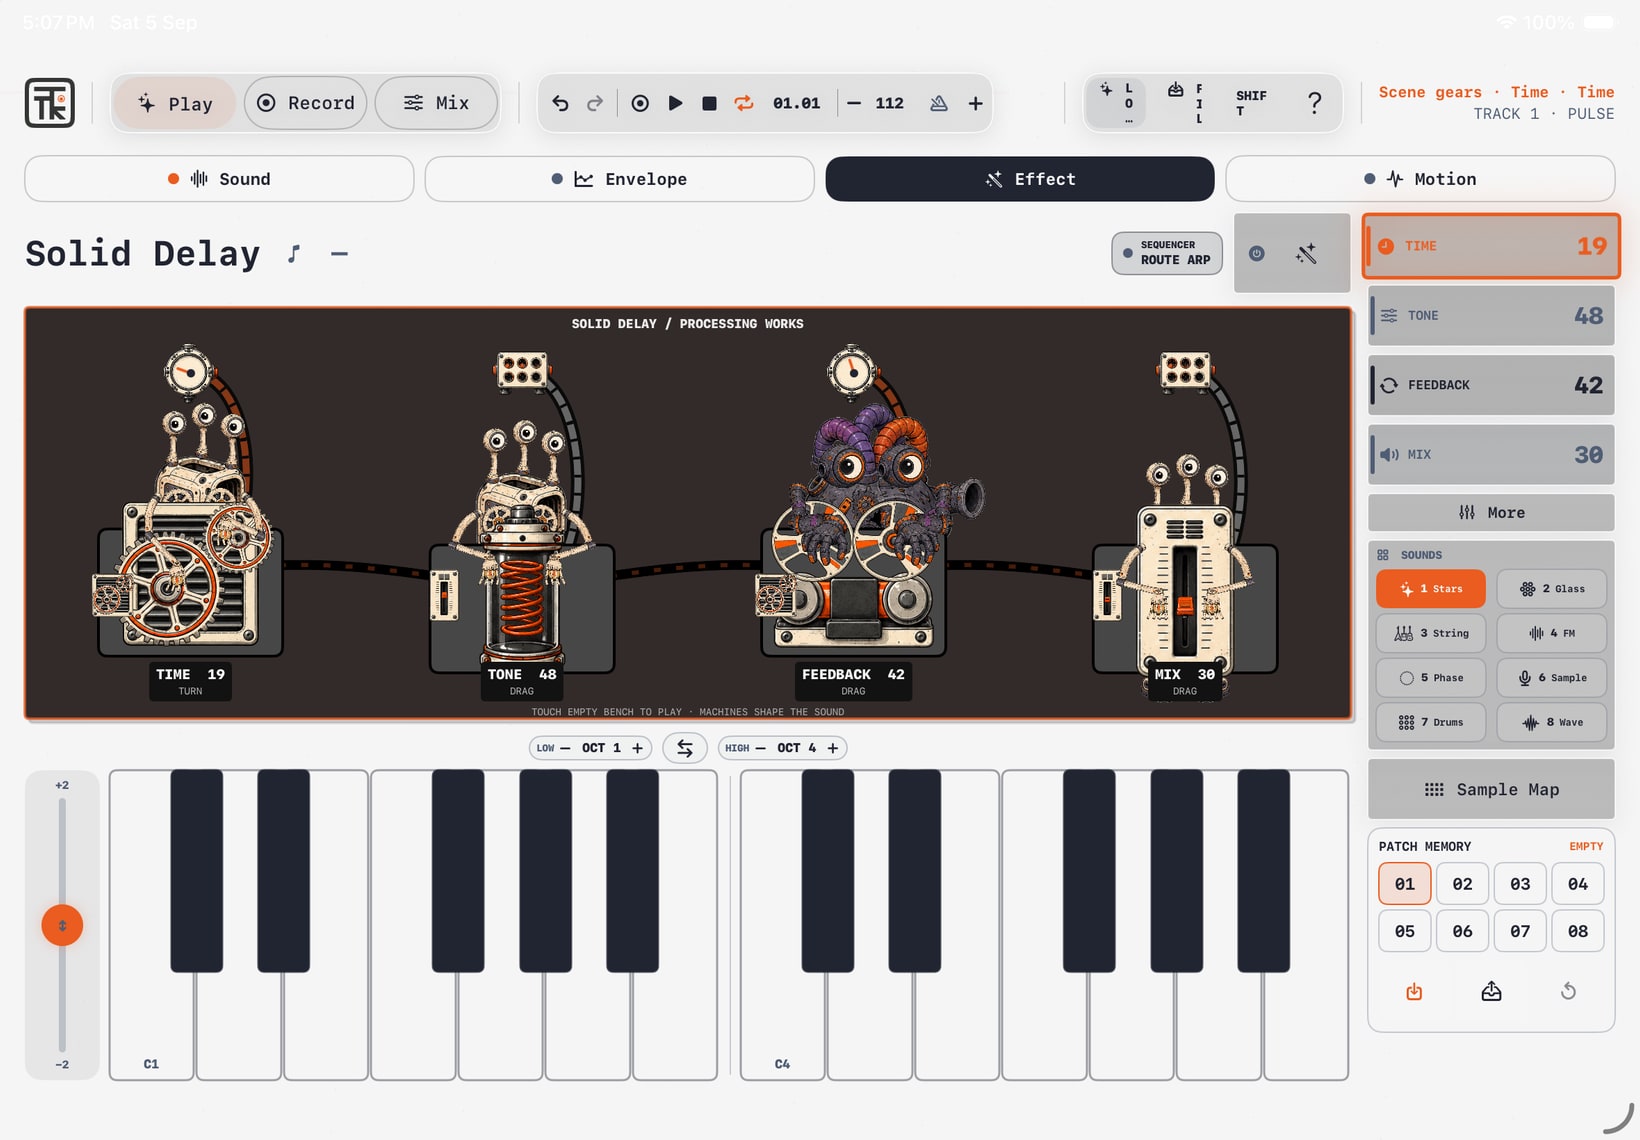
Task: Decrease tempo with the minus button
Action: pyautogui.click(x=854, y=103)
